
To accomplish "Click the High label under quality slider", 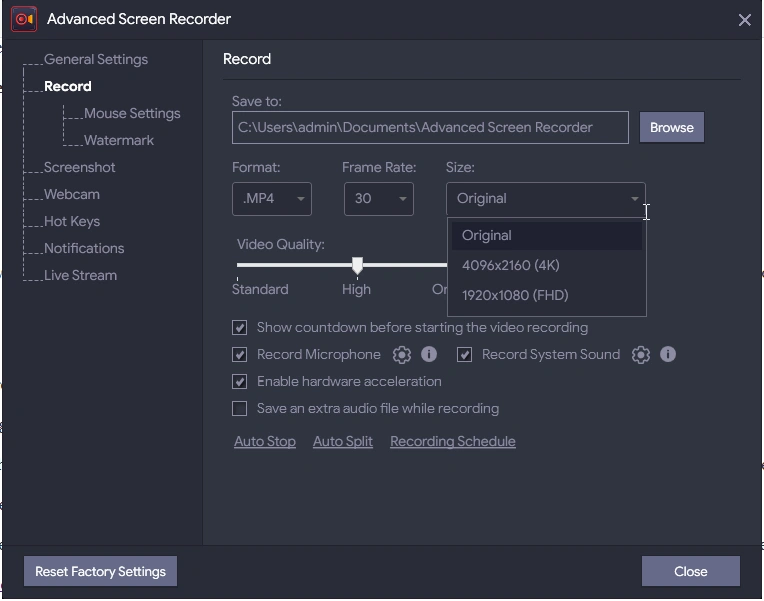I will pos(356,290).
